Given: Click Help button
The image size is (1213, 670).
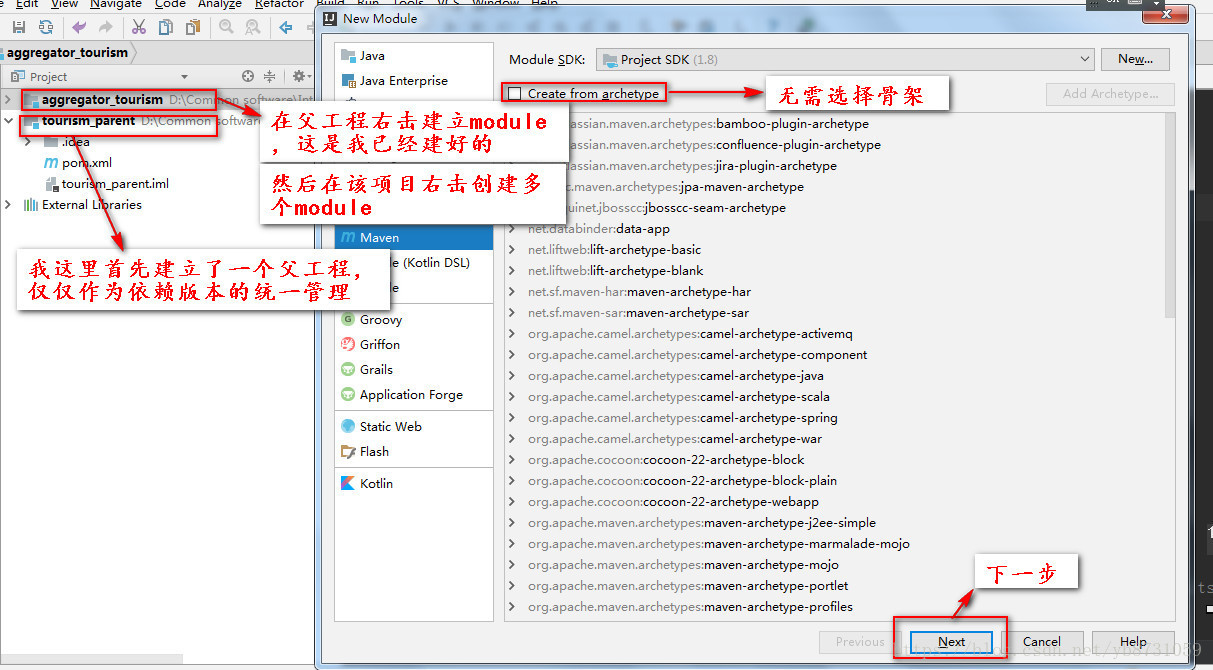Looking at the screenshot, I should pos(1133,642).
